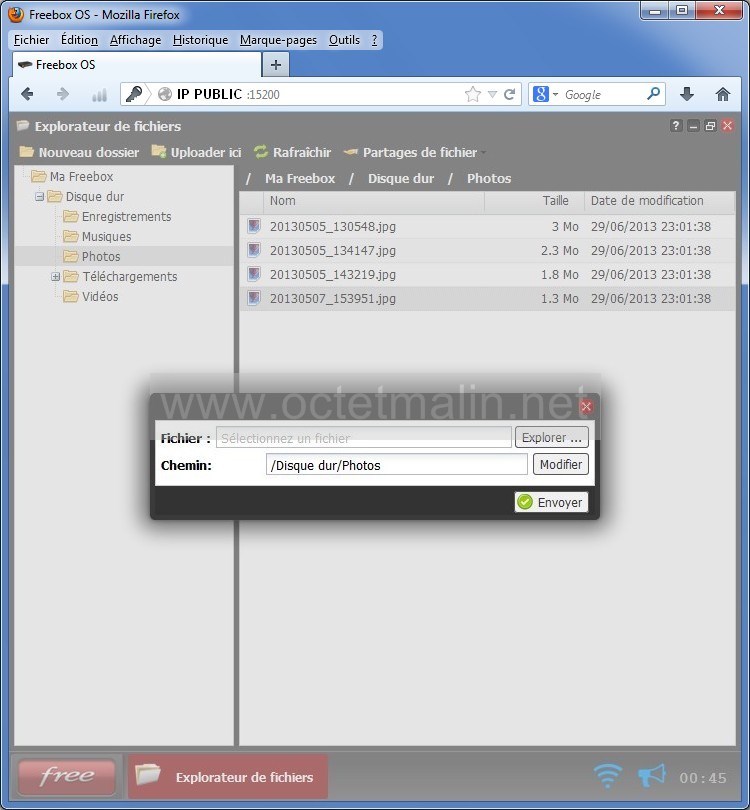Click the image icon of 20130507_153951.jpg
The image size is (750, 810).
[x=254, y=298]
